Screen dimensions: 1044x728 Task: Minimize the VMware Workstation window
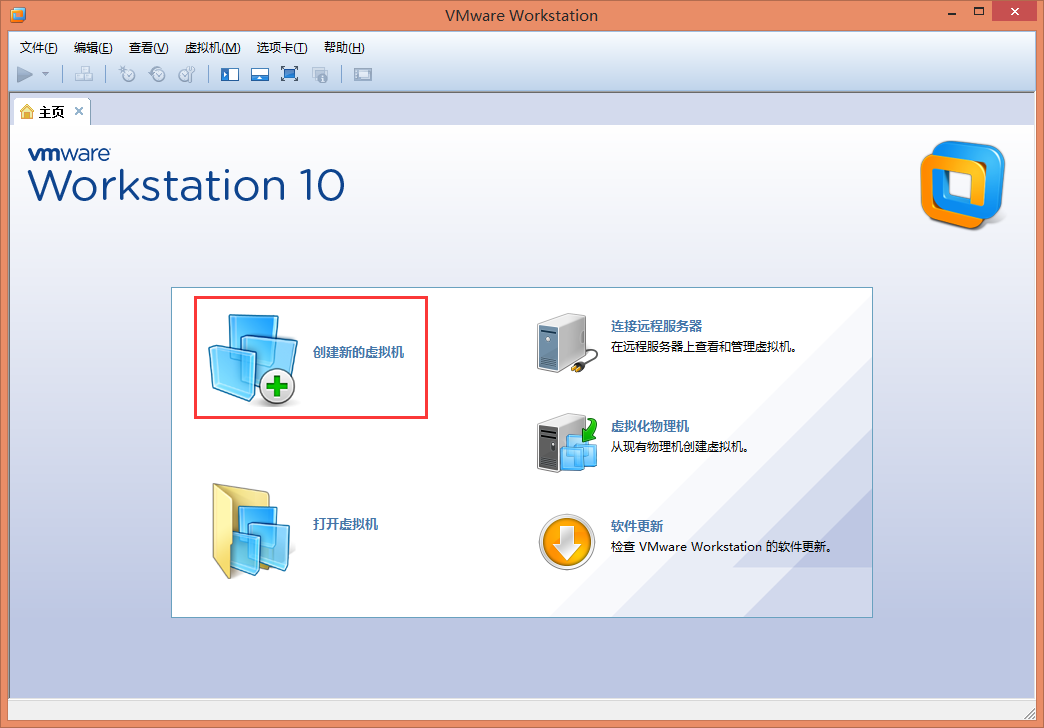point(952,13)
